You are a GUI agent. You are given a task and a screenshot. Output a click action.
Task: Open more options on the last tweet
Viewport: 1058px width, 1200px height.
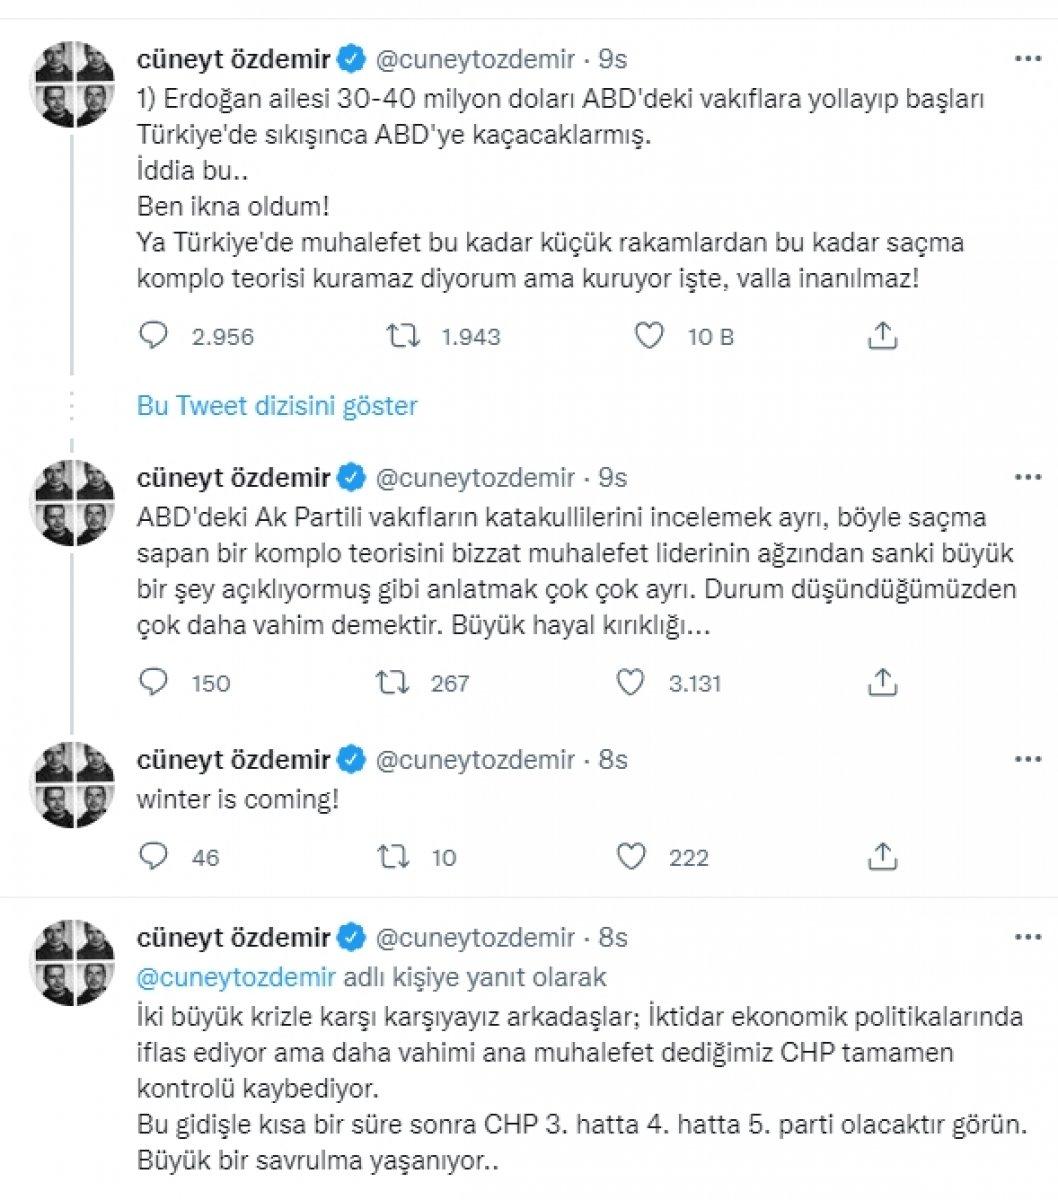[1027, 938]
